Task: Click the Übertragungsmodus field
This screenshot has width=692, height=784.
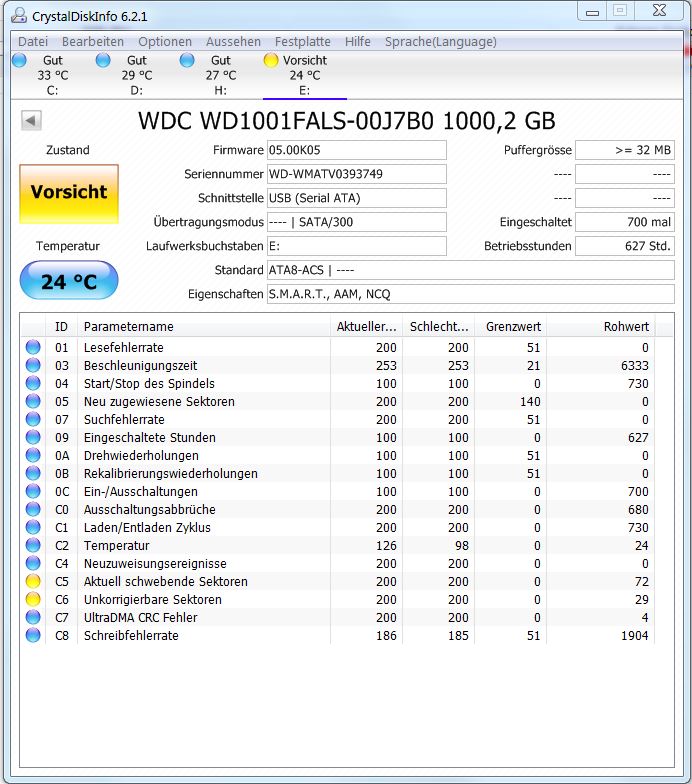Action: (356, 222)
